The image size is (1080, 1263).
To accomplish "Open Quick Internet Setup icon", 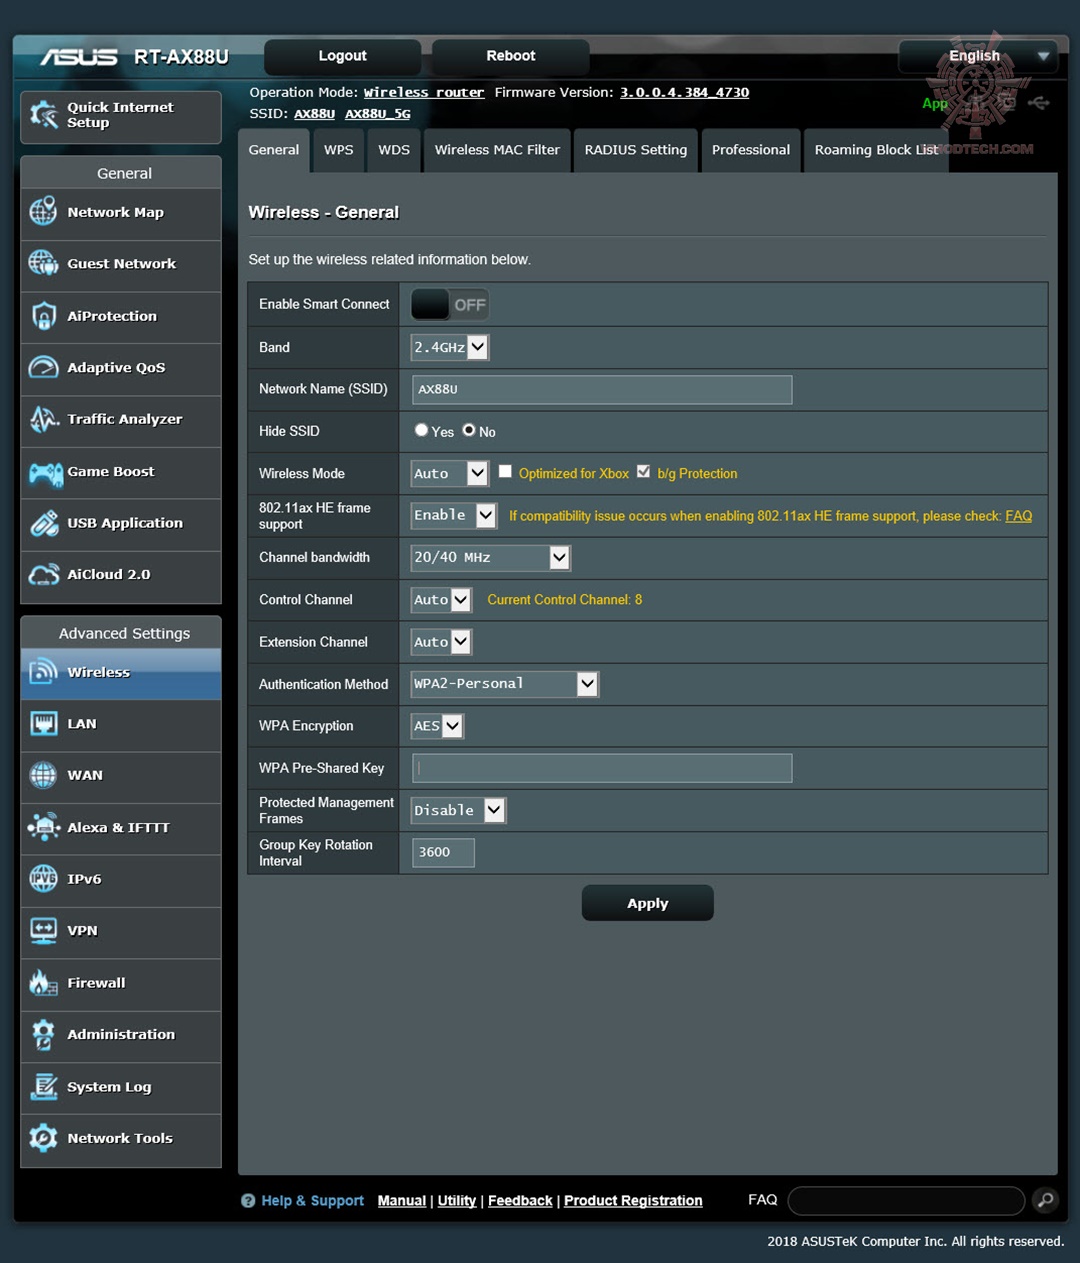I will point(44,115).
